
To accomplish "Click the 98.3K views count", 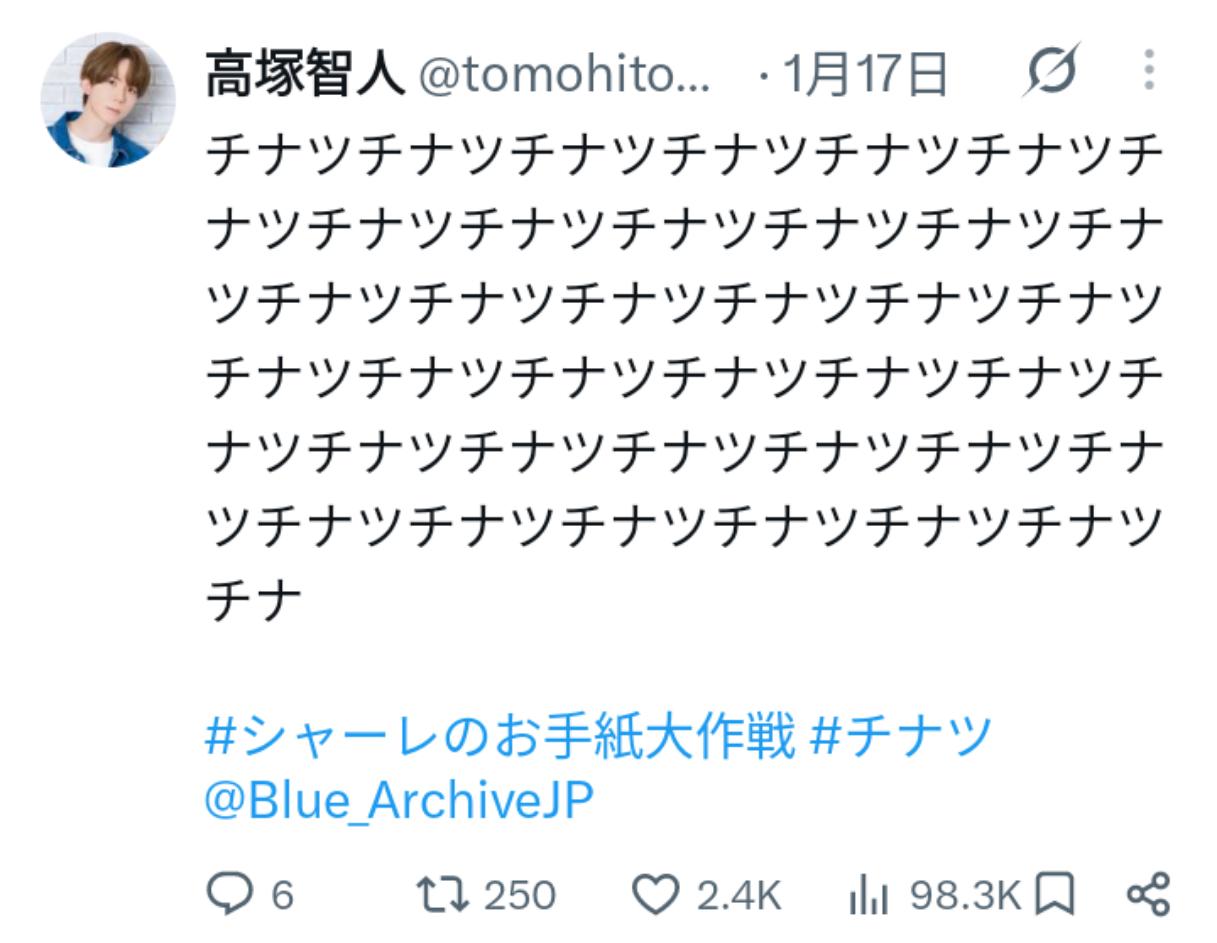I will (965, 895).
